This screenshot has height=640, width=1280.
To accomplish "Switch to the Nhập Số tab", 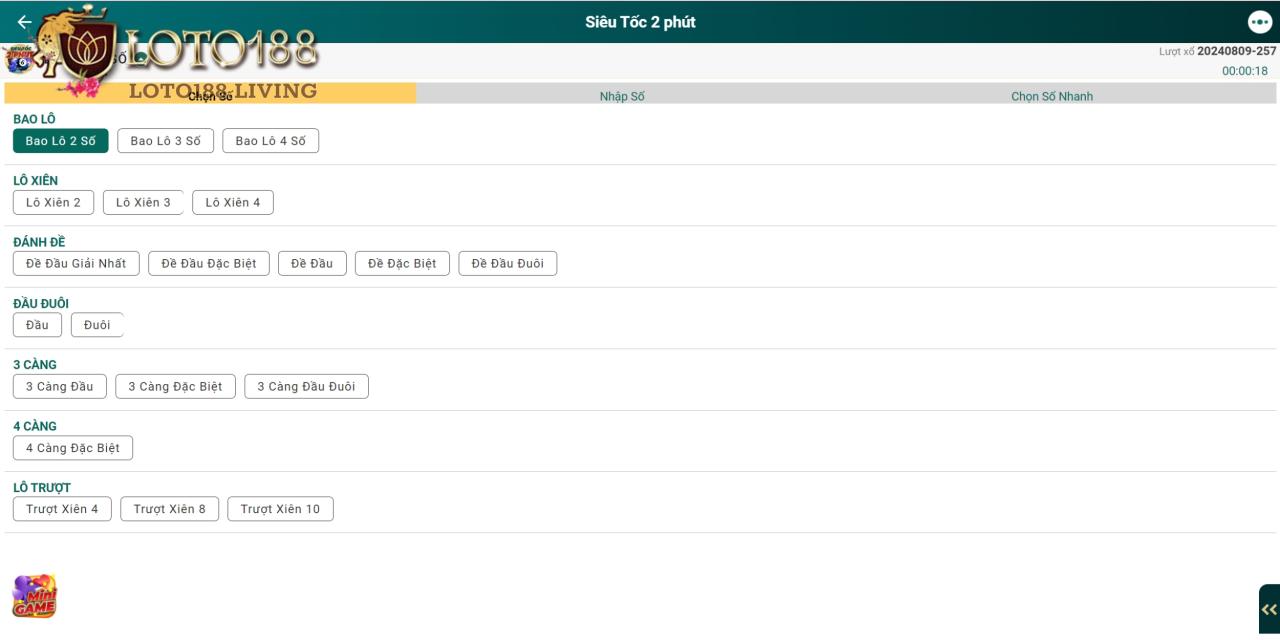I will point(622,96).
